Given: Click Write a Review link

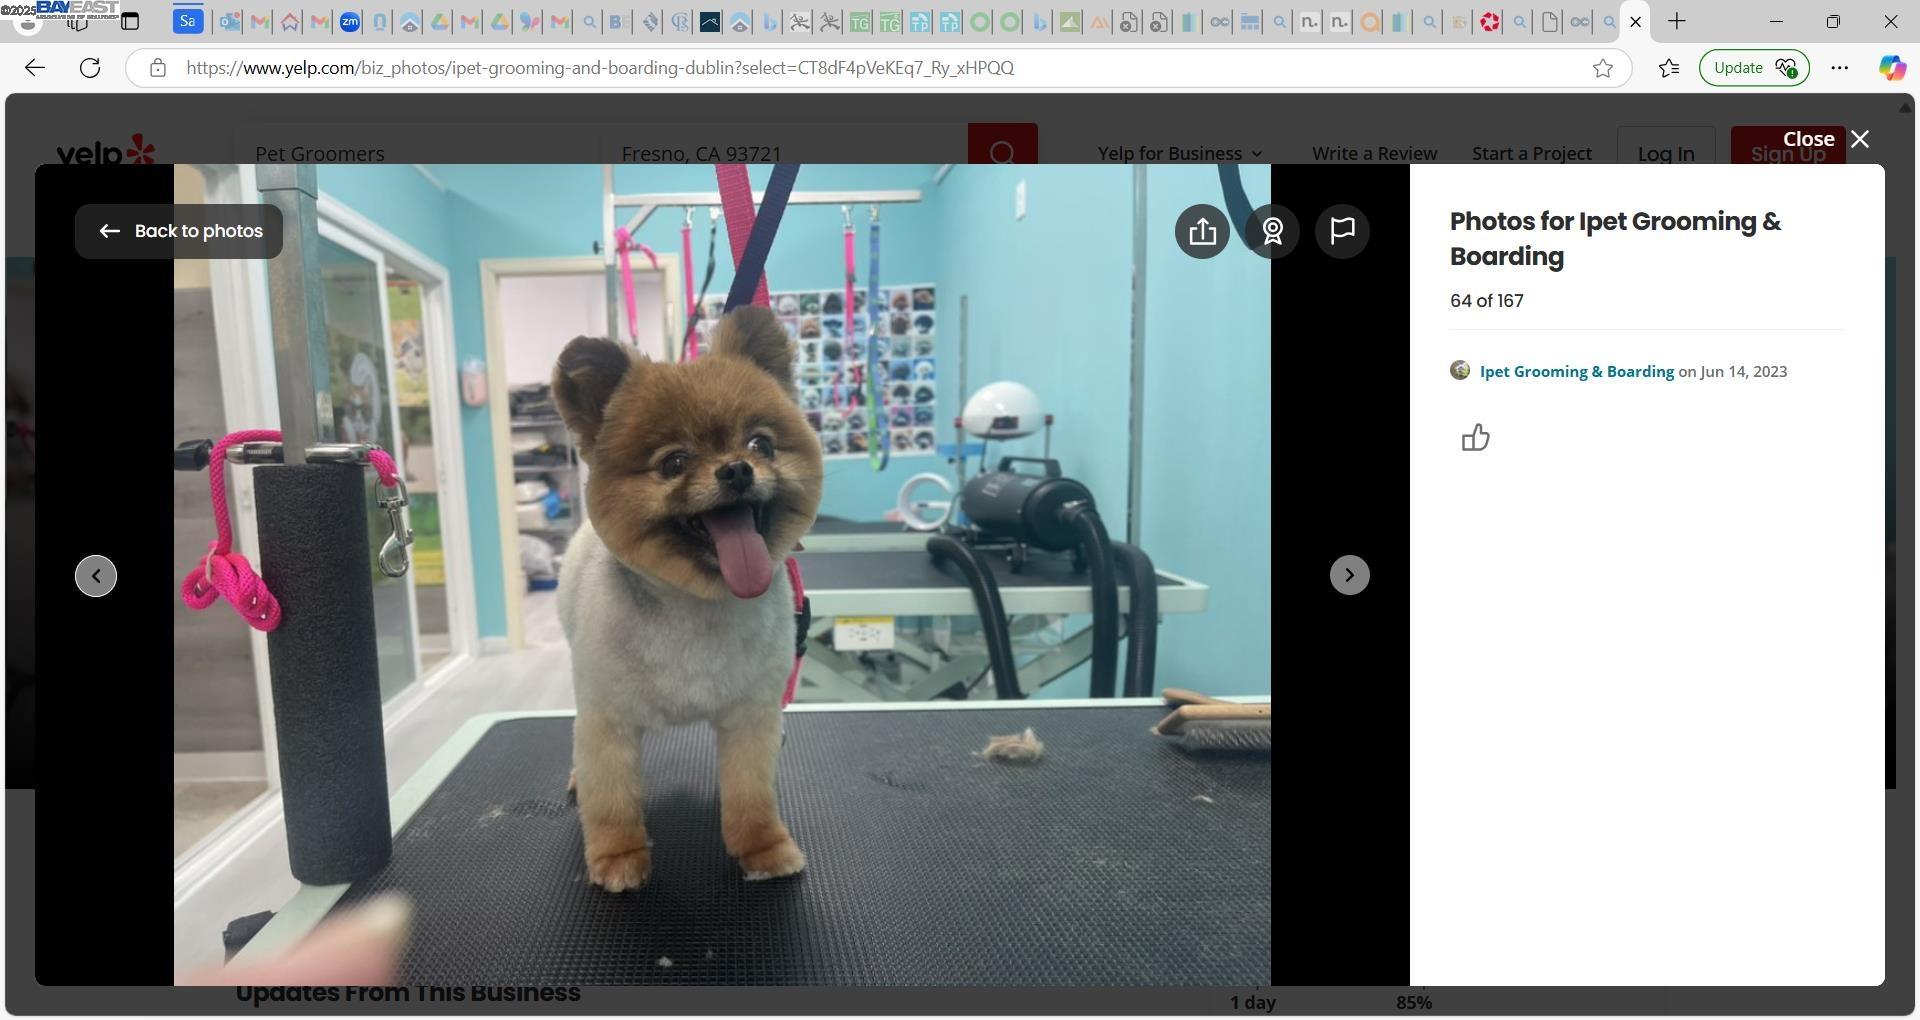Looking at the screenshot, I should click(x=1374, y=153).
